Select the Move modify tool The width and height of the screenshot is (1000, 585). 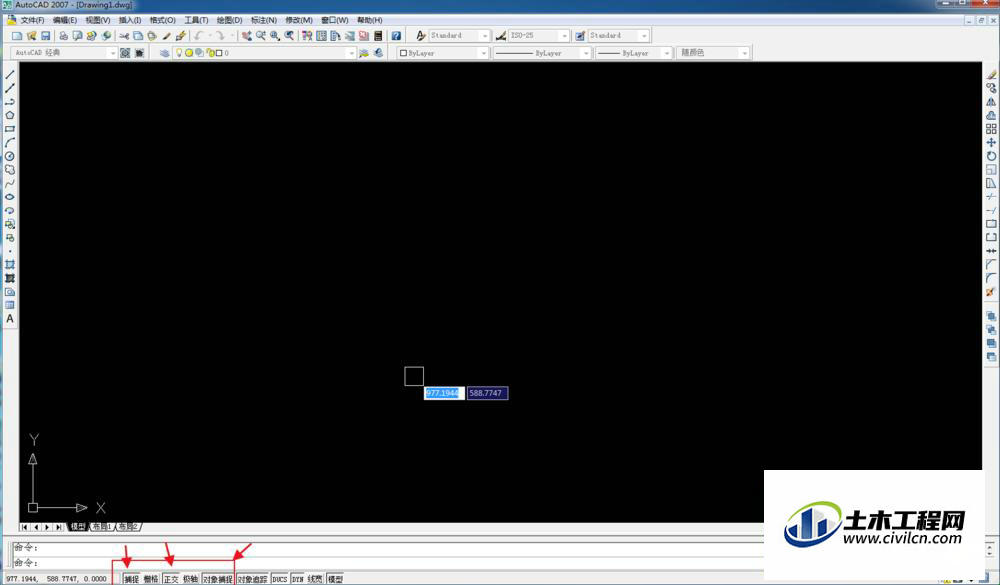click(x=991, y=142)
